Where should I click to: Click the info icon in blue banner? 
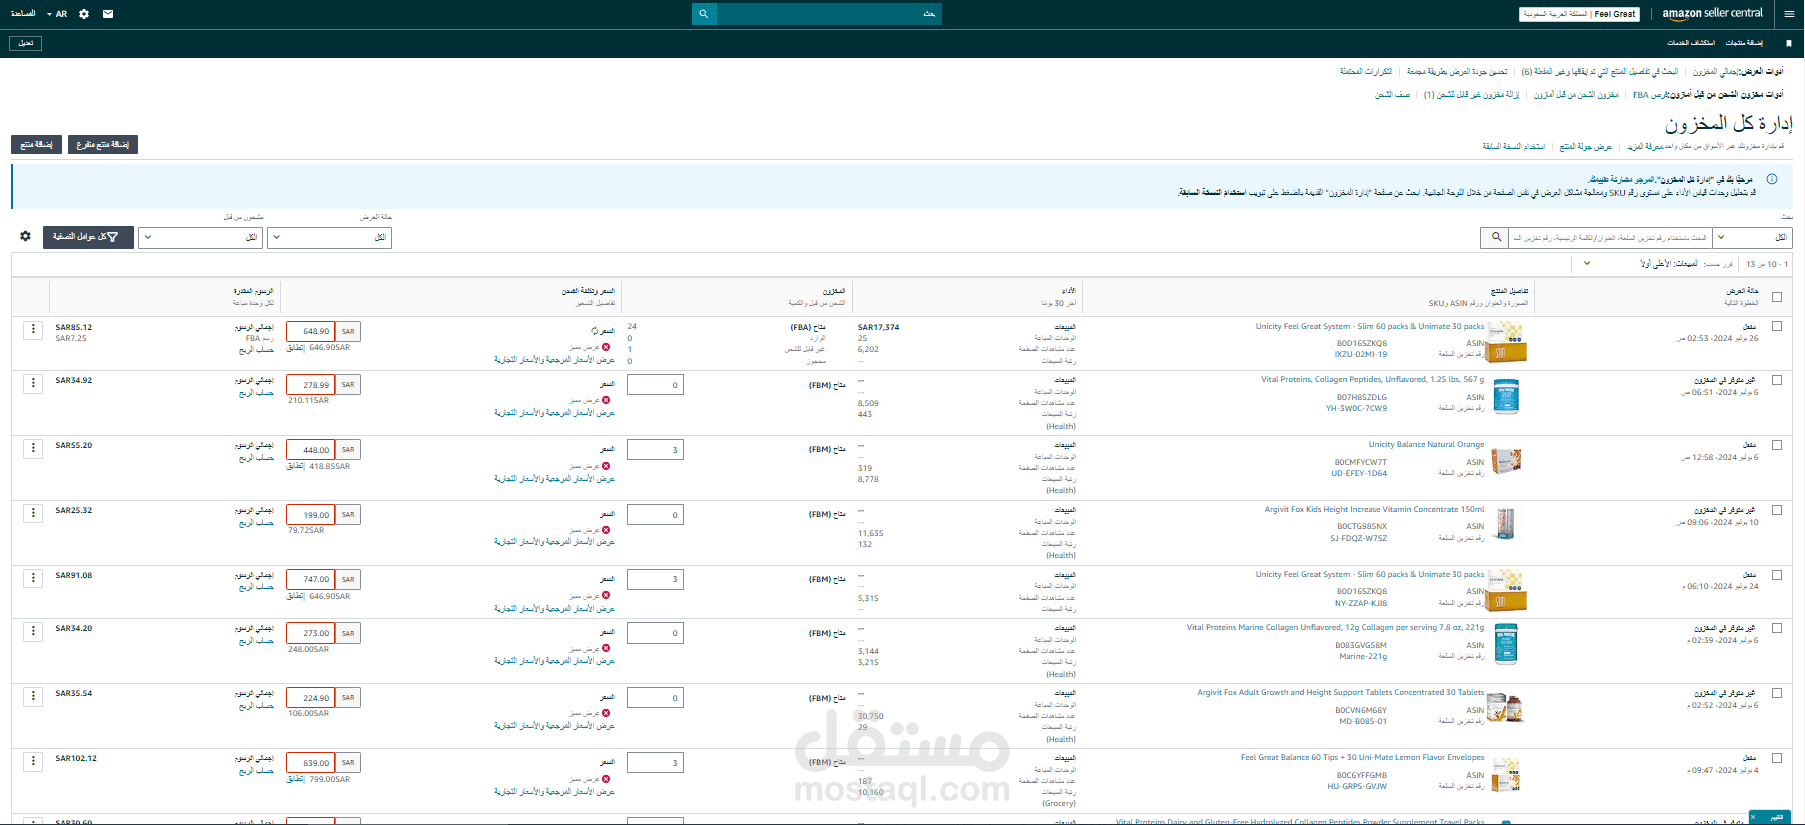(x=1772, y=179)
